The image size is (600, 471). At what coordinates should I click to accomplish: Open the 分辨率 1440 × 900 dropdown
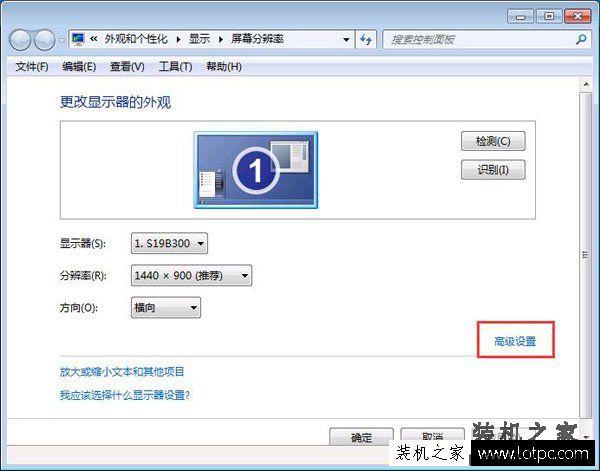click(191, 275)
